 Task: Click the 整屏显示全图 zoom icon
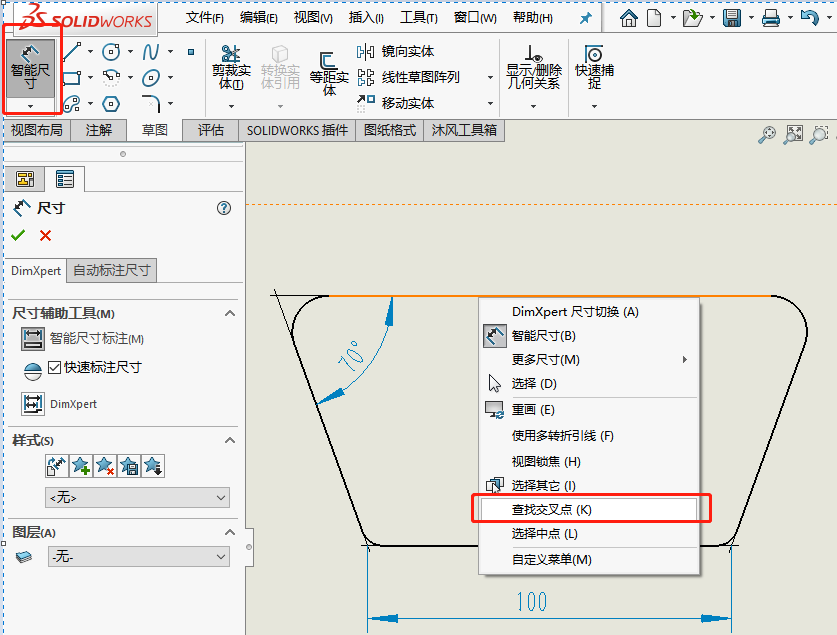[x=793, y=134]
